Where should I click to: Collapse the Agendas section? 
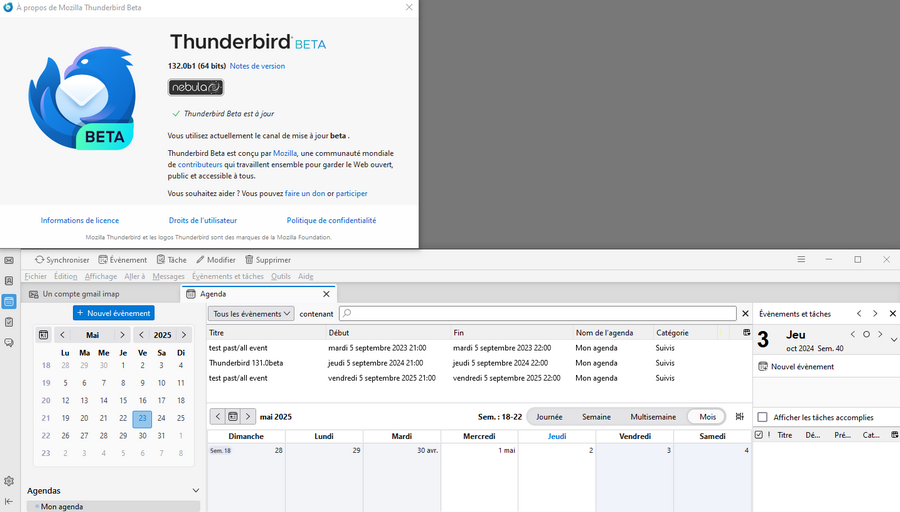coord(196,490)
